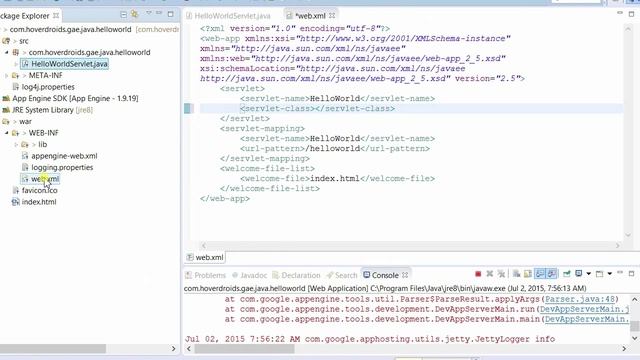Click the Display Selected Console monitor icon
This screenshot has width=640, height=360.
coord(578,273)
